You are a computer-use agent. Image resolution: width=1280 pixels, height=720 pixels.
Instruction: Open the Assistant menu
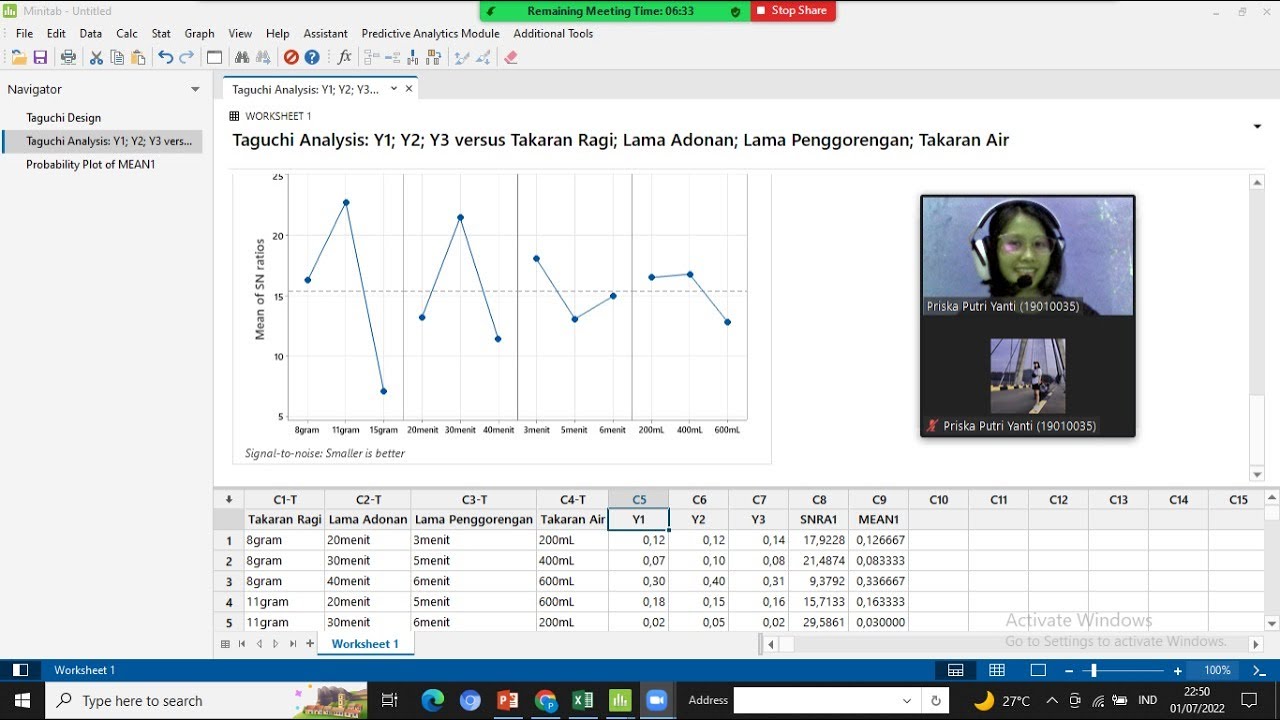click(326, 33)
